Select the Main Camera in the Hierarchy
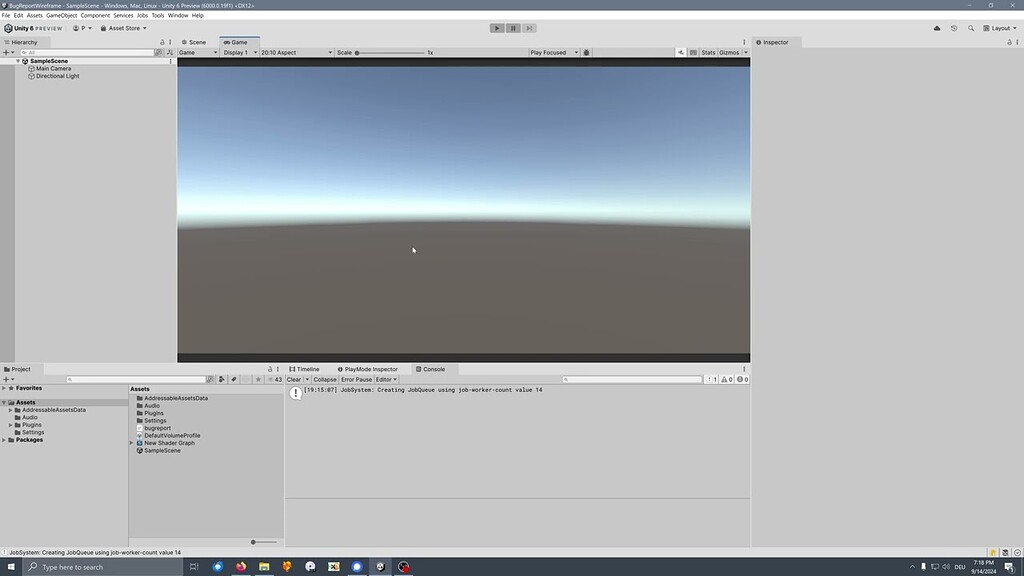The height and width of the screenshot is (576, 1024). coord(52,68)
